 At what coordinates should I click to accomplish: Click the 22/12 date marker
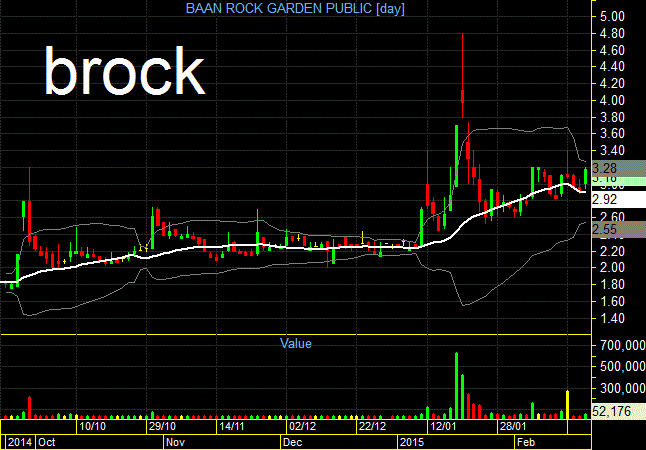click(x=372, y=426)
